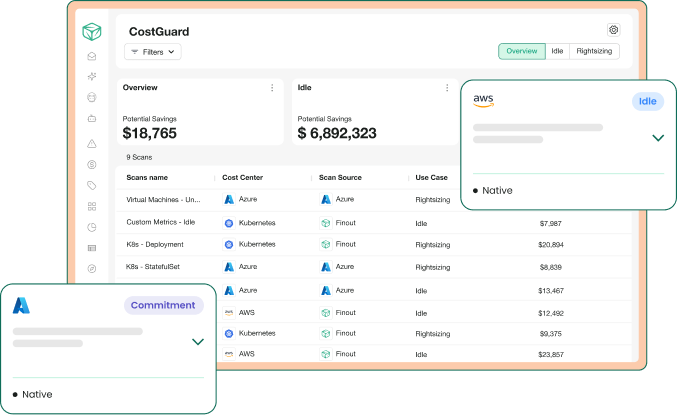The image size is (677, 415).
Task: Click the Azure logo on the Commitment card
Action: click(x=21, y=305)
